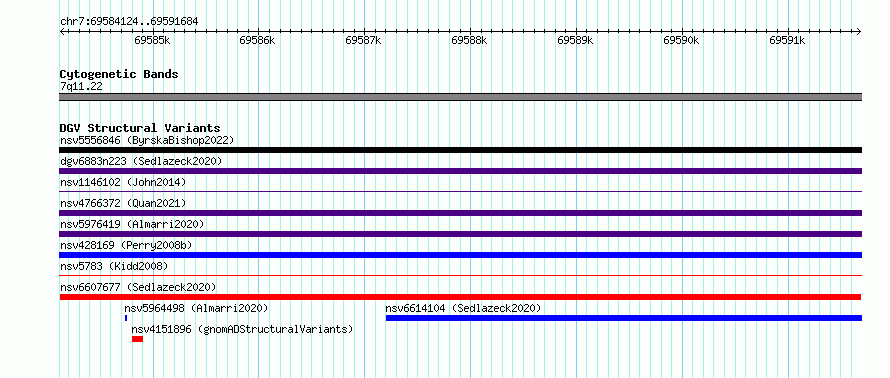Click the 69590k ruler label
This screenshot has height=378, width=890.
[x=682, y=40]
